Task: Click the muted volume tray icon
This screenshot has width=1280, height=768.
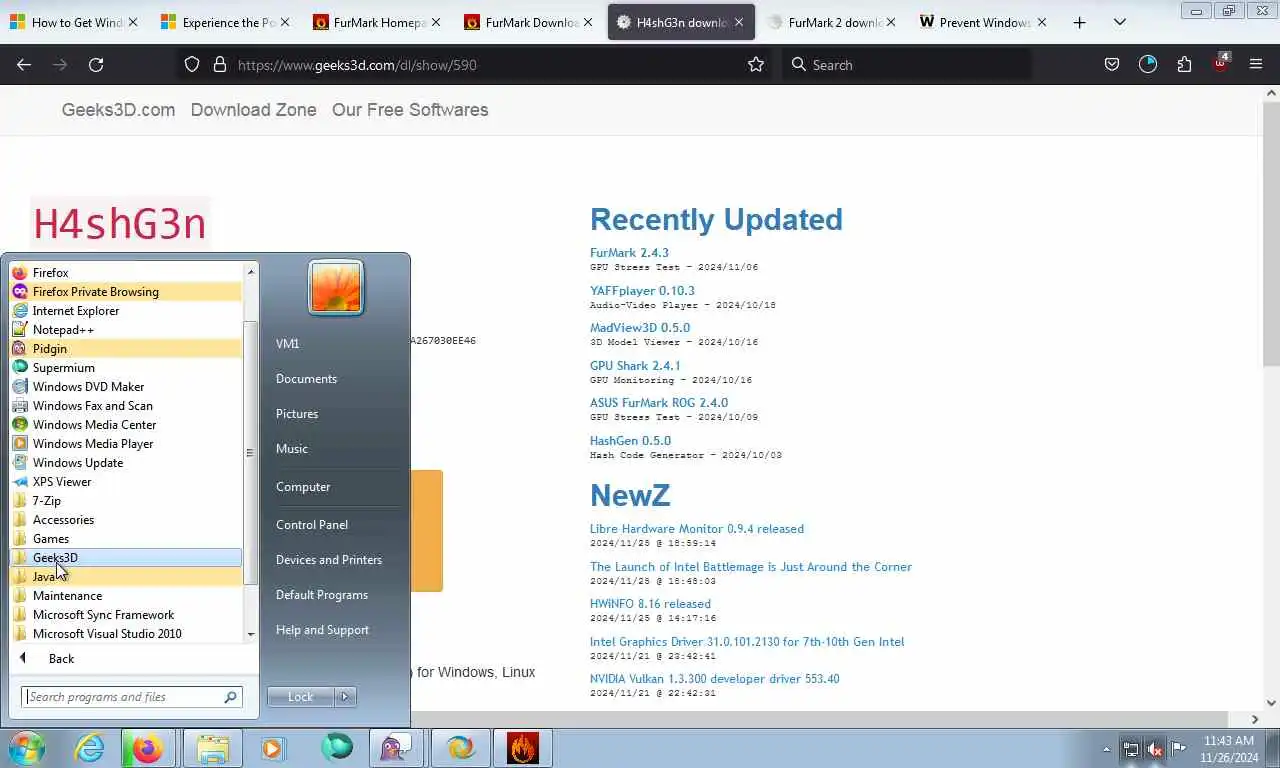Action: (1155, 748)
